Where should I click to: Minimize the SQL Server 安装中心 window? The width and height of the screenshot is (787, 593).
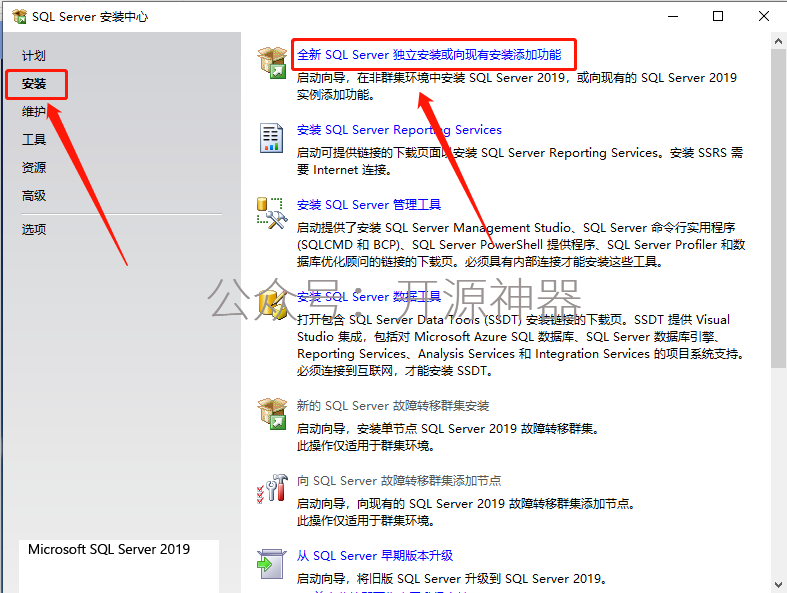(x=673, y=17)
